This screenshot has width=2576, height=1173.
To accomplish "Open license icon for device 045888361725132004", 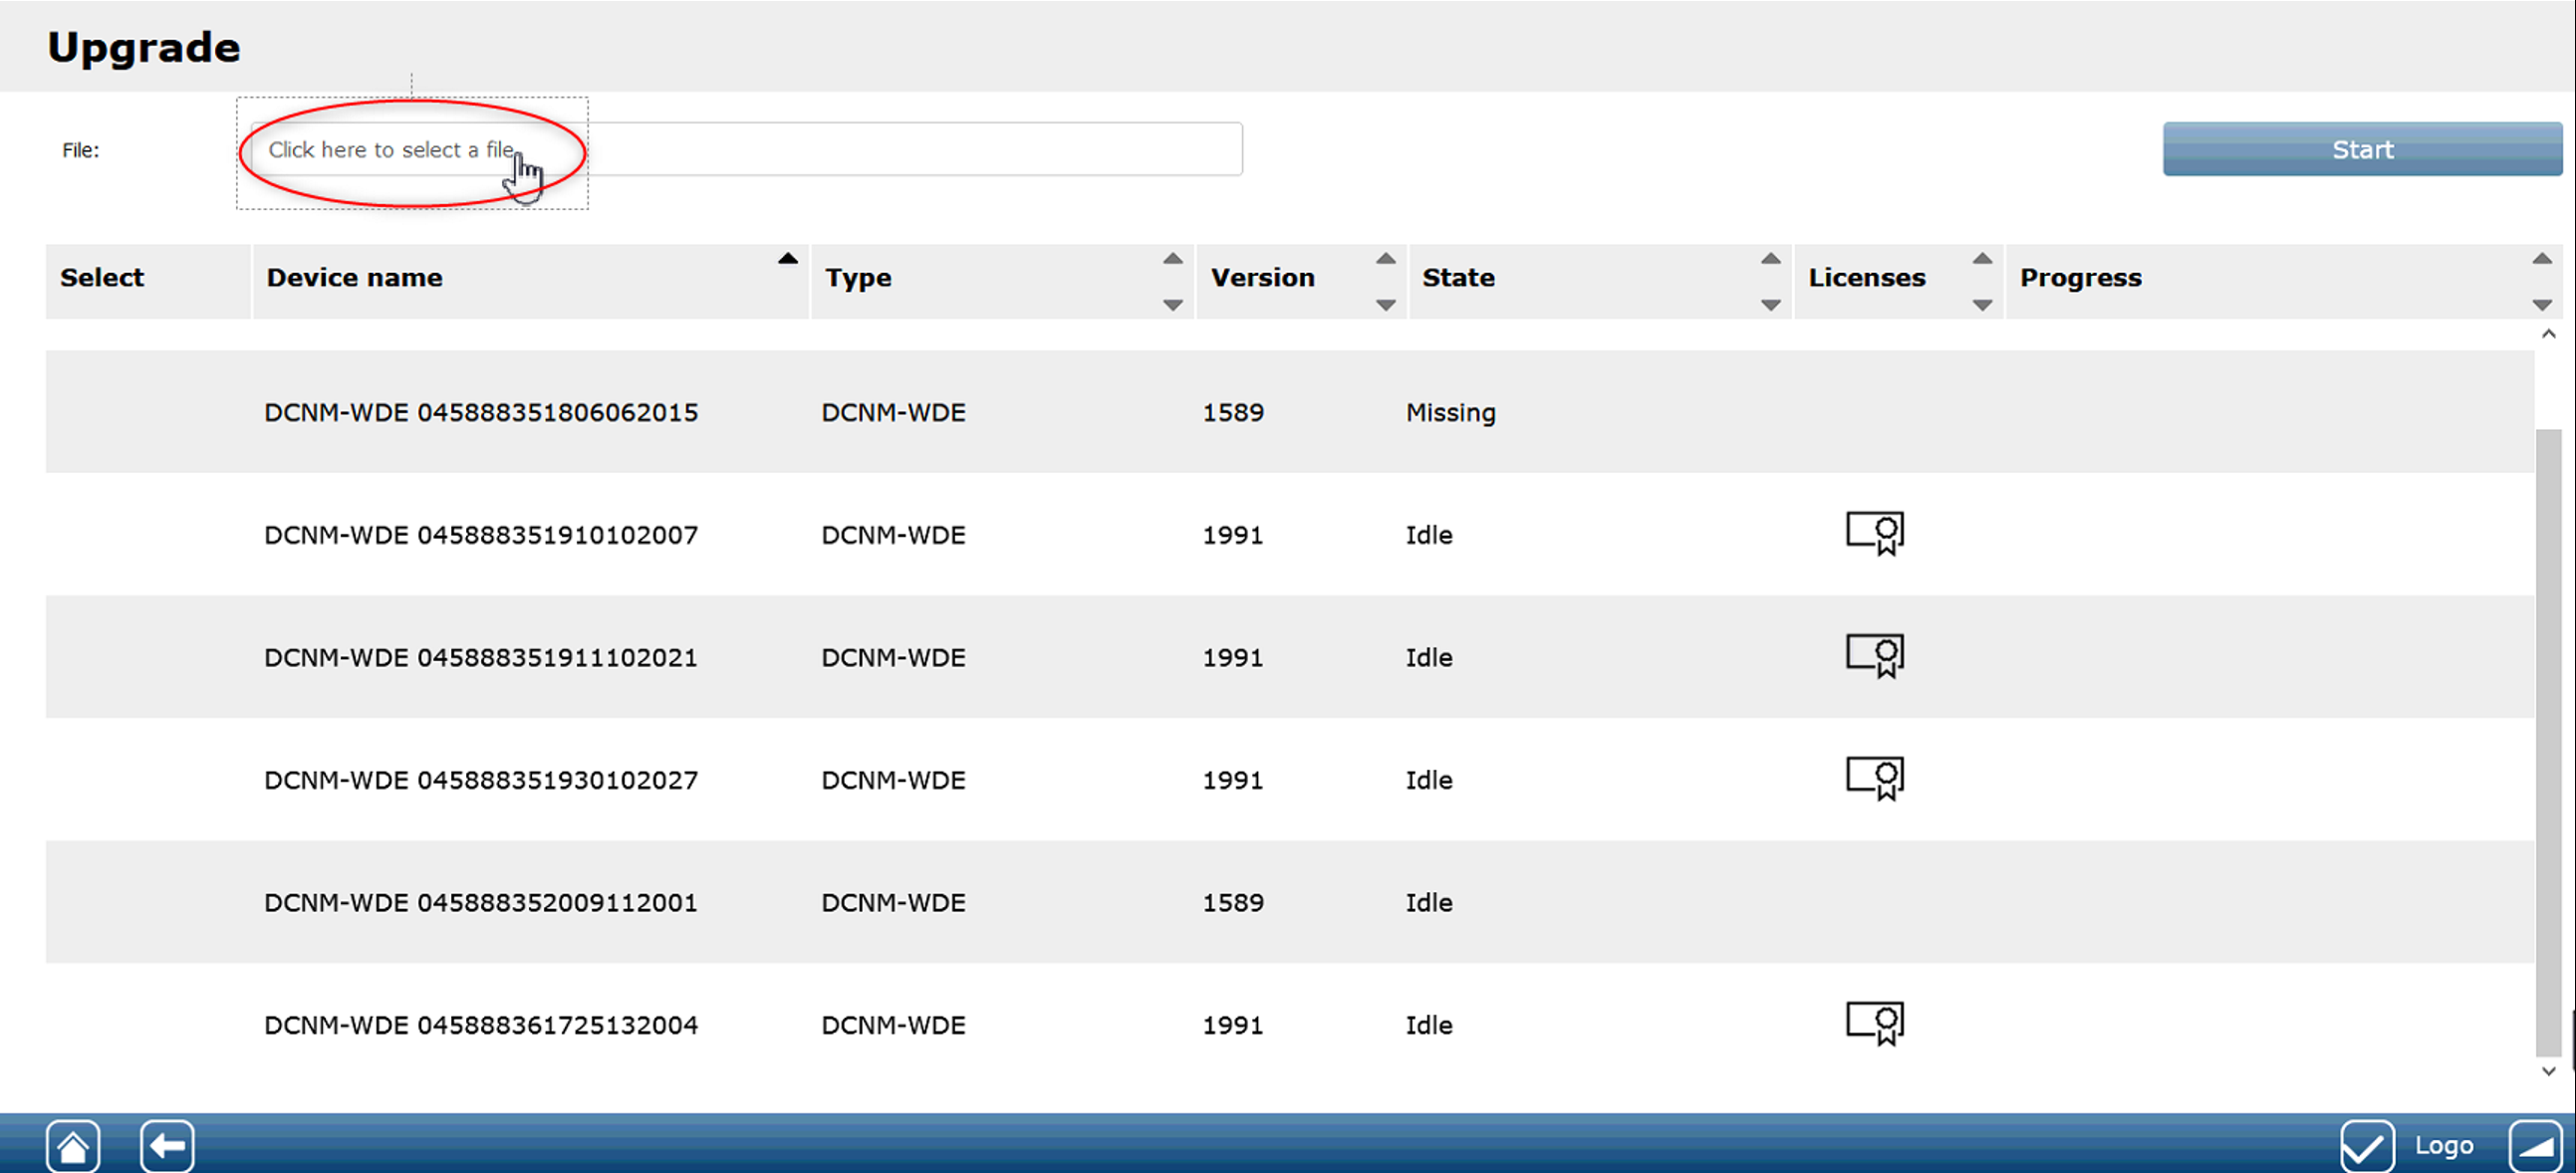I will [x=1874, y=1023].
